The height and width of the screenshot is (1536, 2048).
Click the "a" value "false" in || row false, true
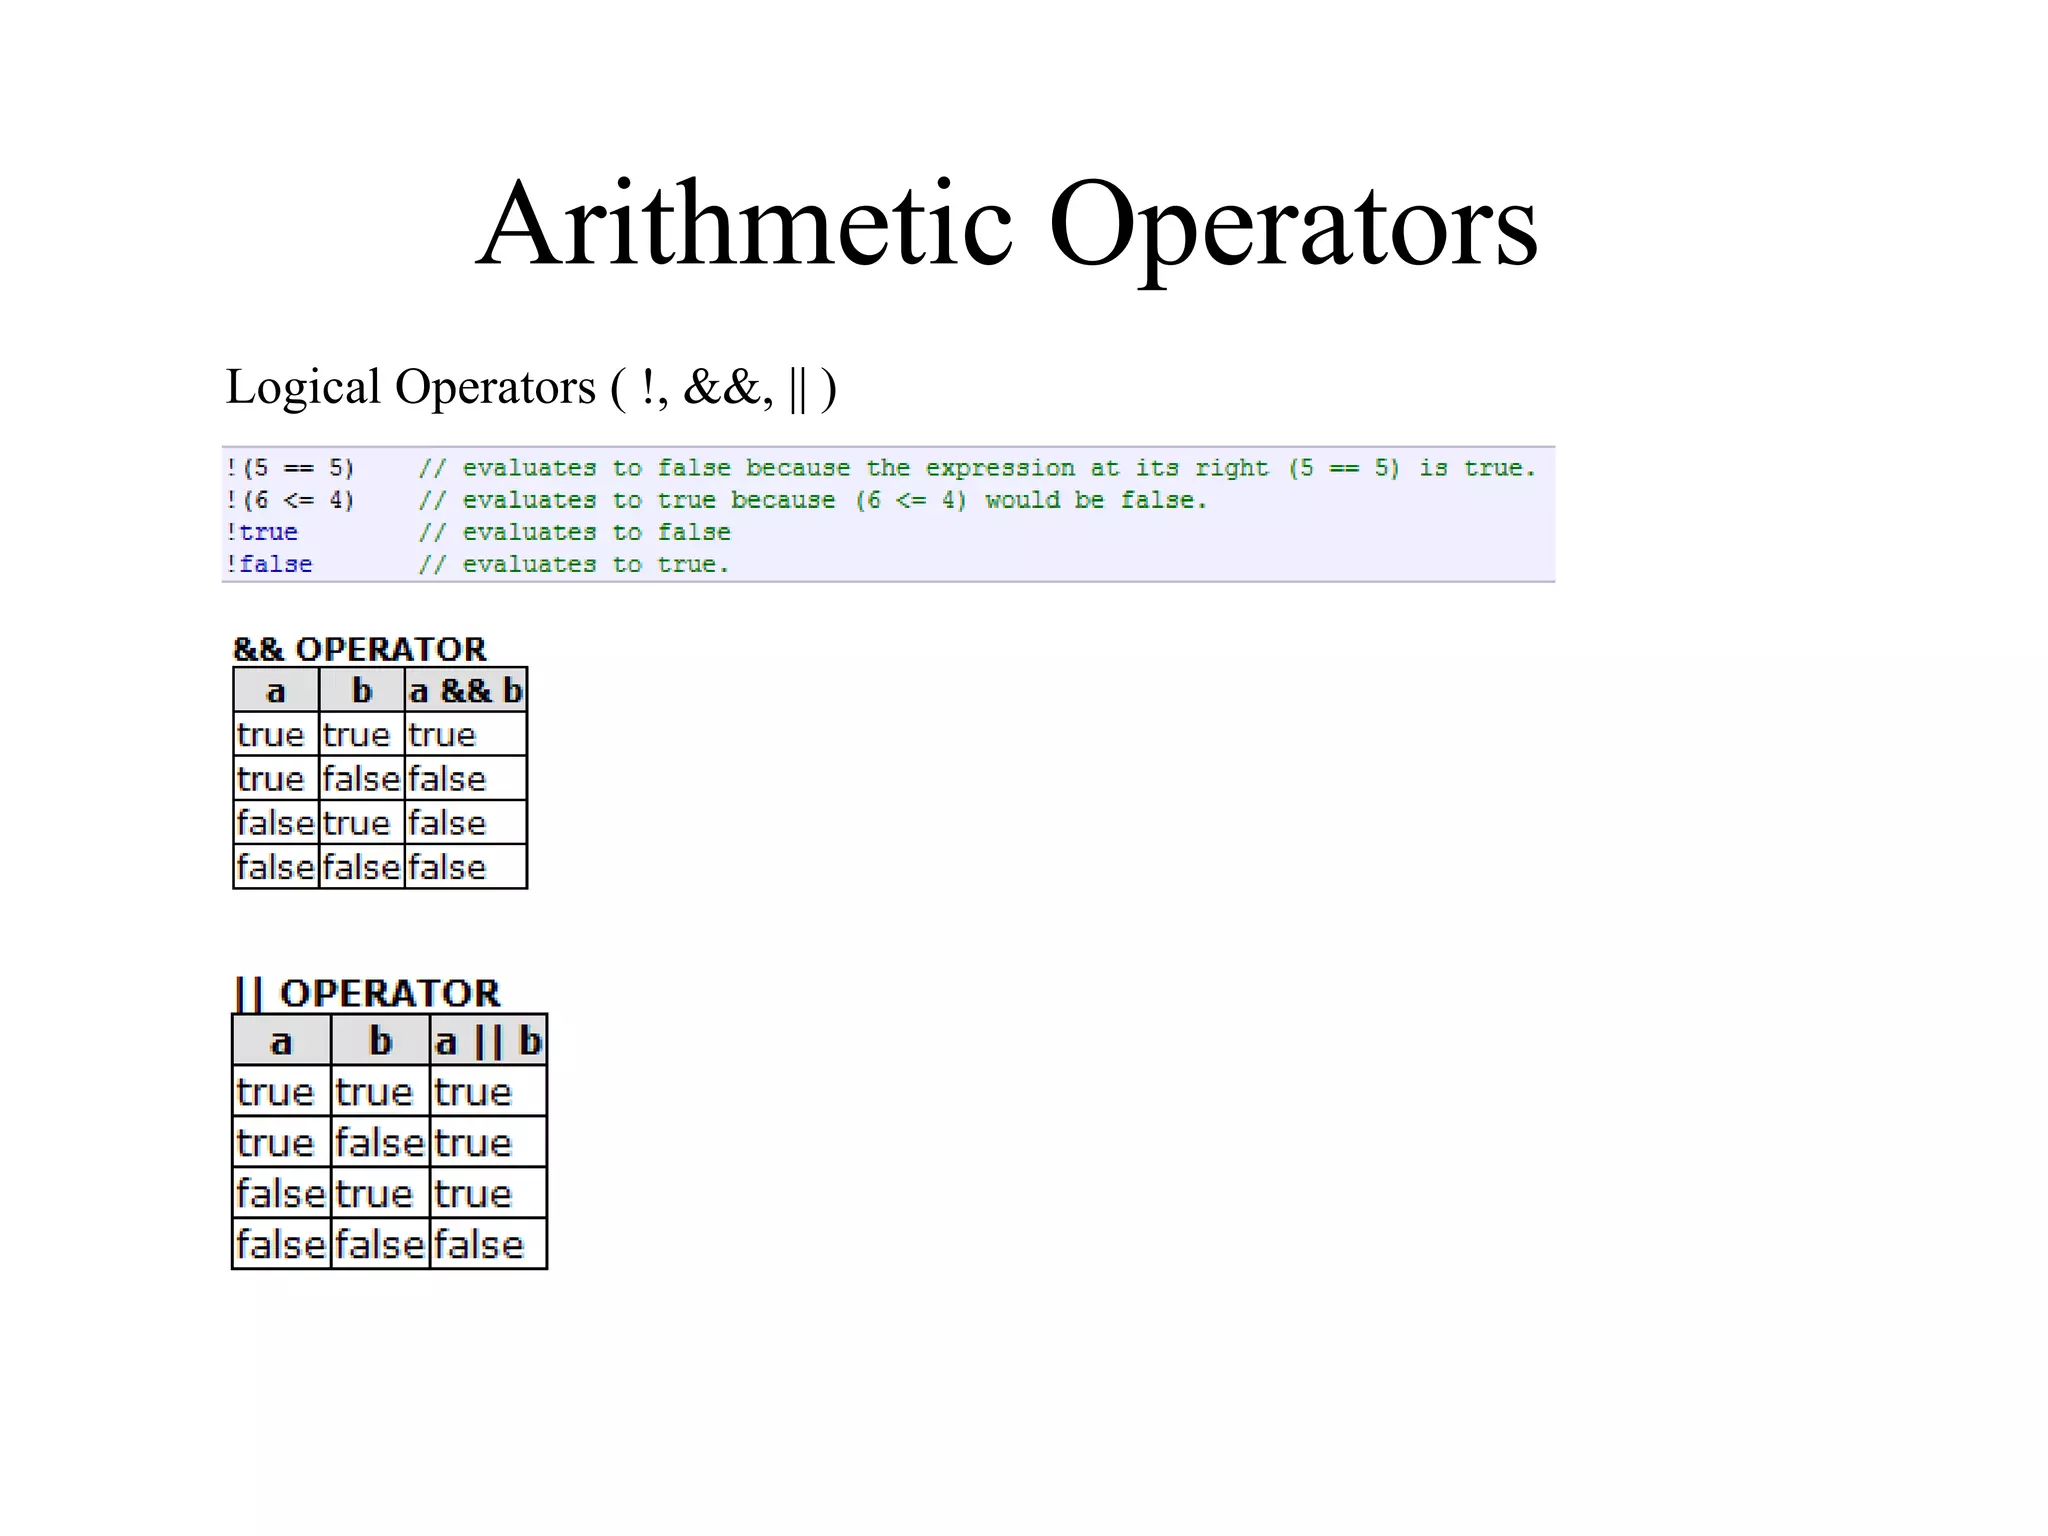281,1194
